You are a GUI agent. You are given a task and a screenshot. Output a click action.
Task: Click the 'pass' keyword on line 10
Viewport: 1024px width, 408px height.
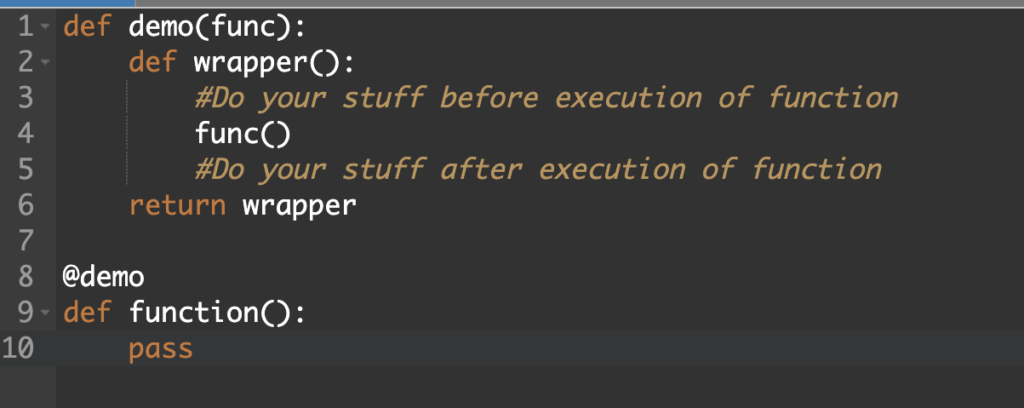pyautogui.click(x=160, y=349)
